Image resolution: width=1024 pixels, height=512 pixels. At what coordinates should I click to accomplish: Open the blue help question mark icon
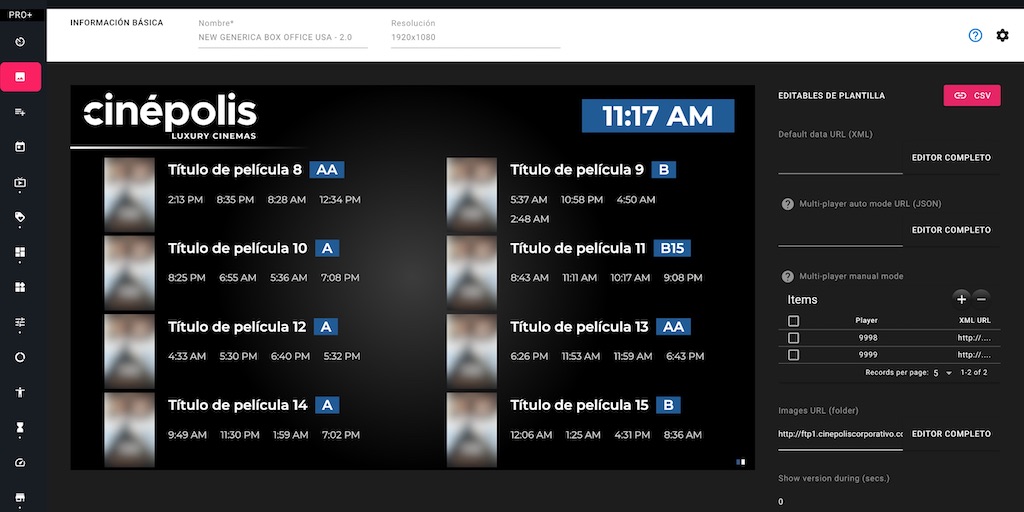point(976,36)
